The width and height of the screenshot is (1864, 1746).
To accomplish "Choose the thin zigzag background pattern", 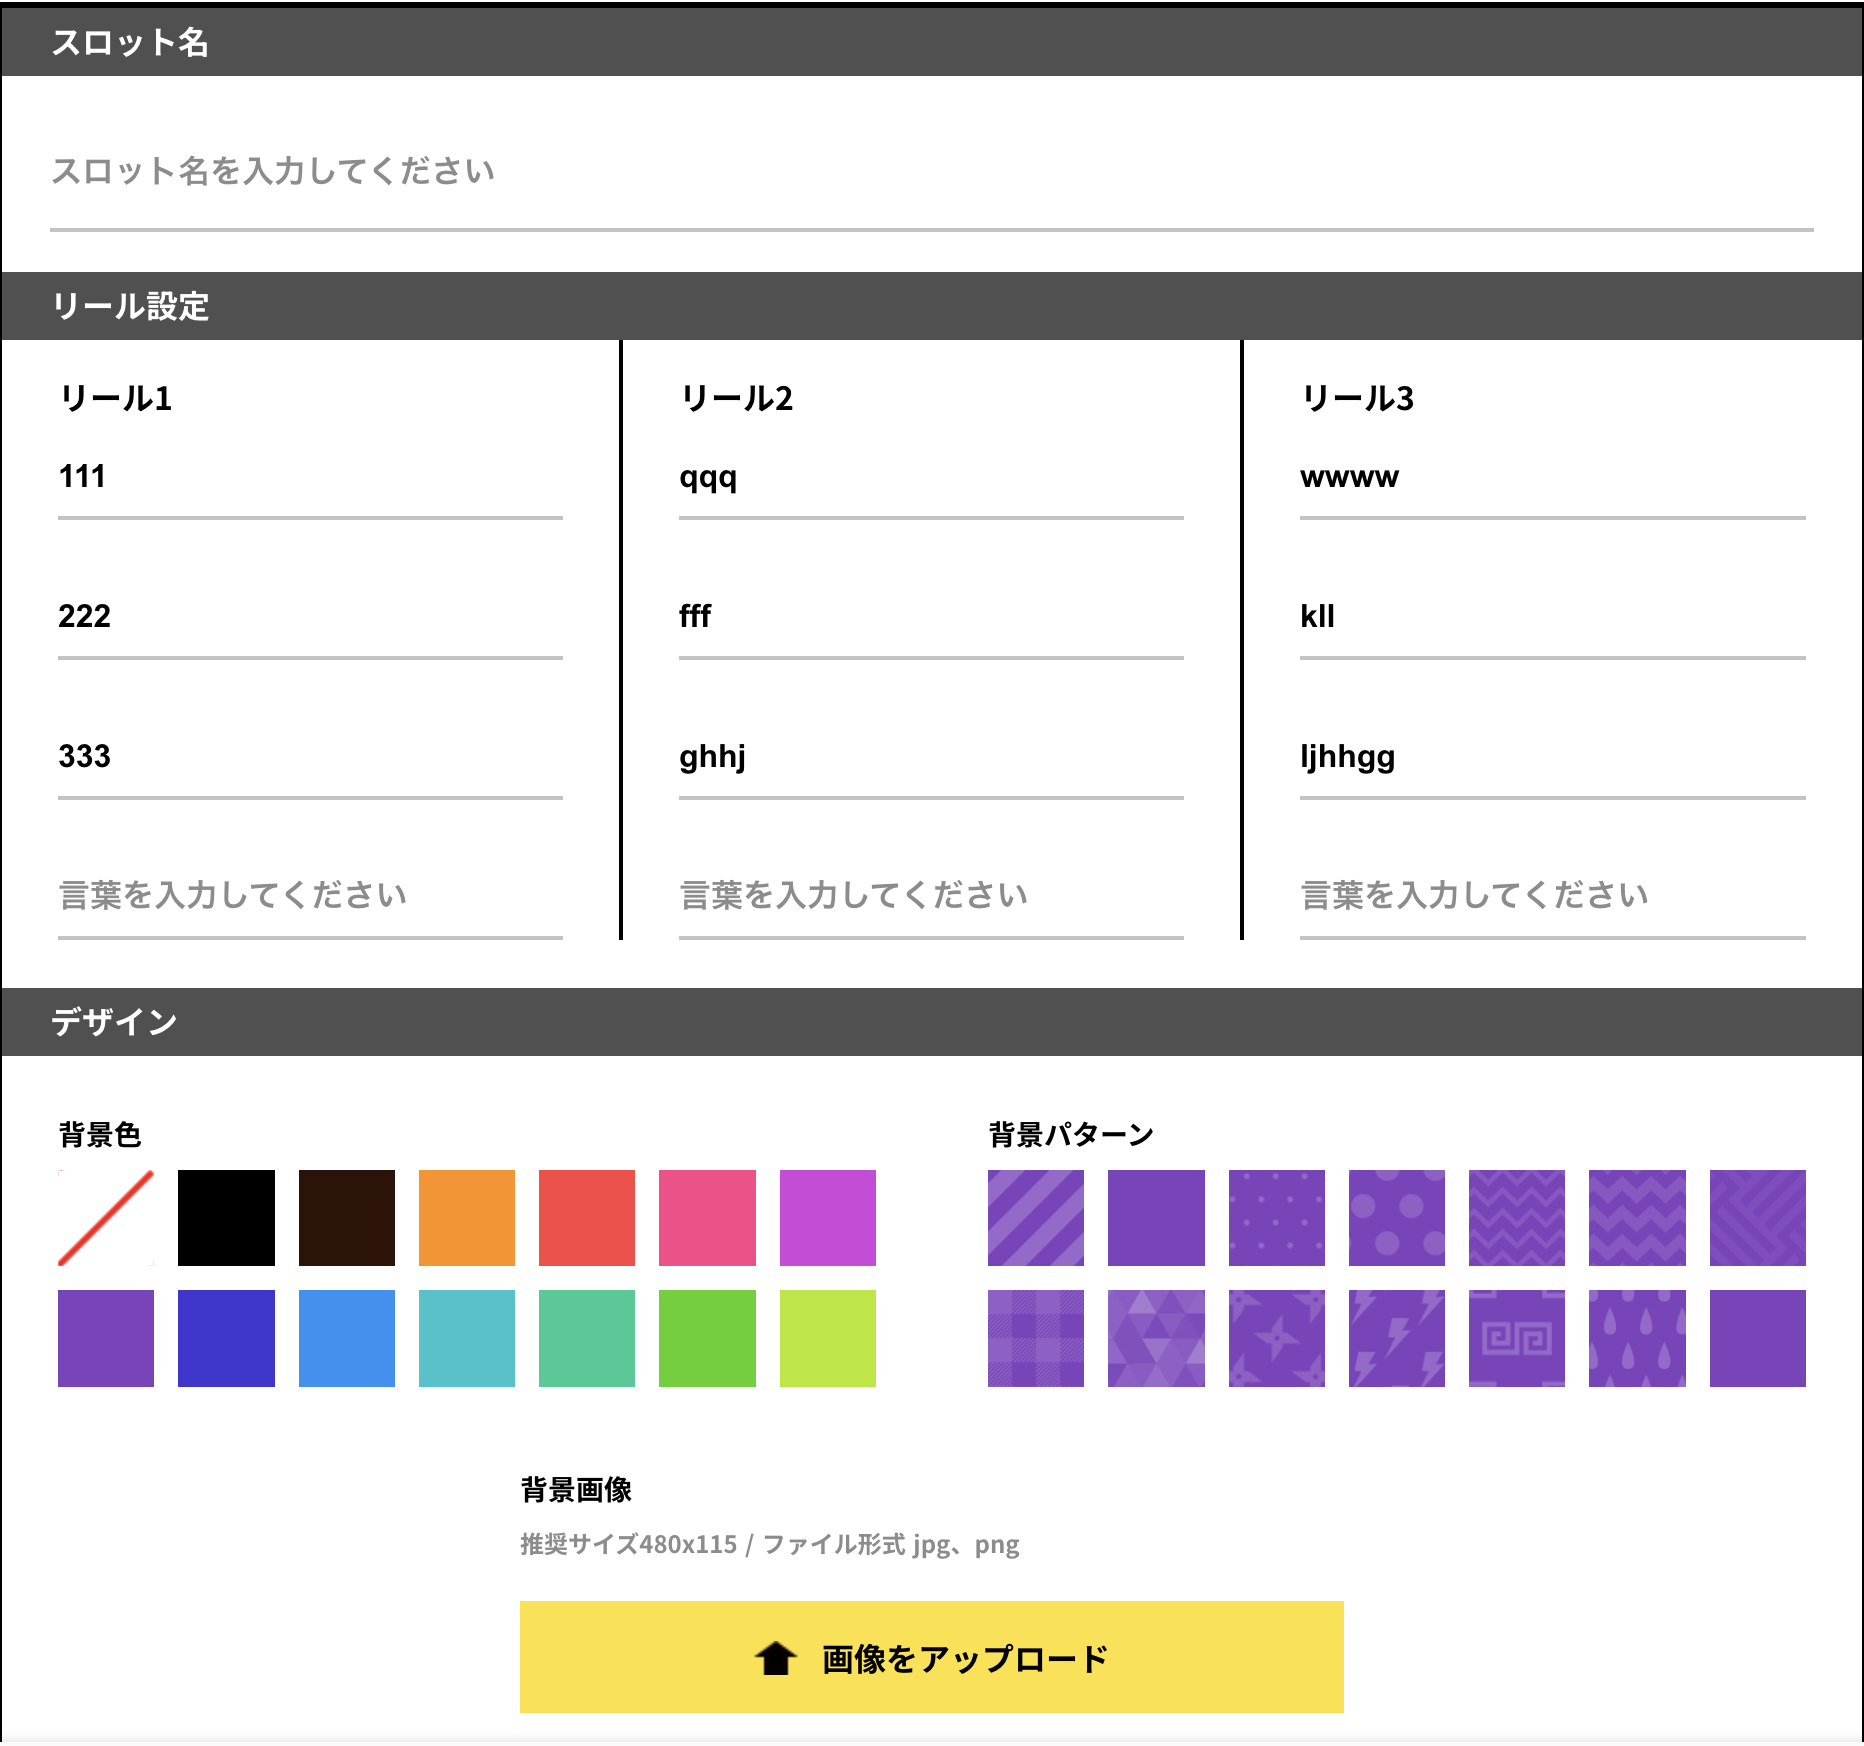I will coord(1517,1218).
